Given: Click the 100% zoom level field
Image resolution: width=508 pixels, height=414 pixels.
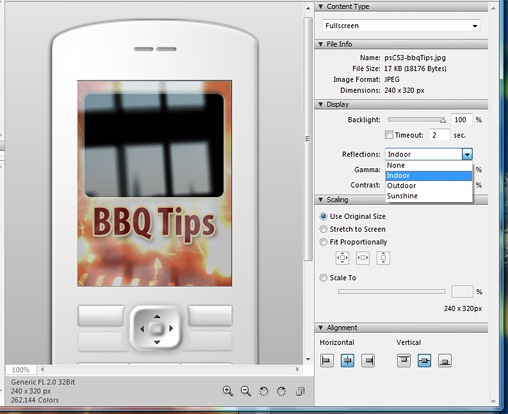Looking at the screenshot, I should [21, 370].
